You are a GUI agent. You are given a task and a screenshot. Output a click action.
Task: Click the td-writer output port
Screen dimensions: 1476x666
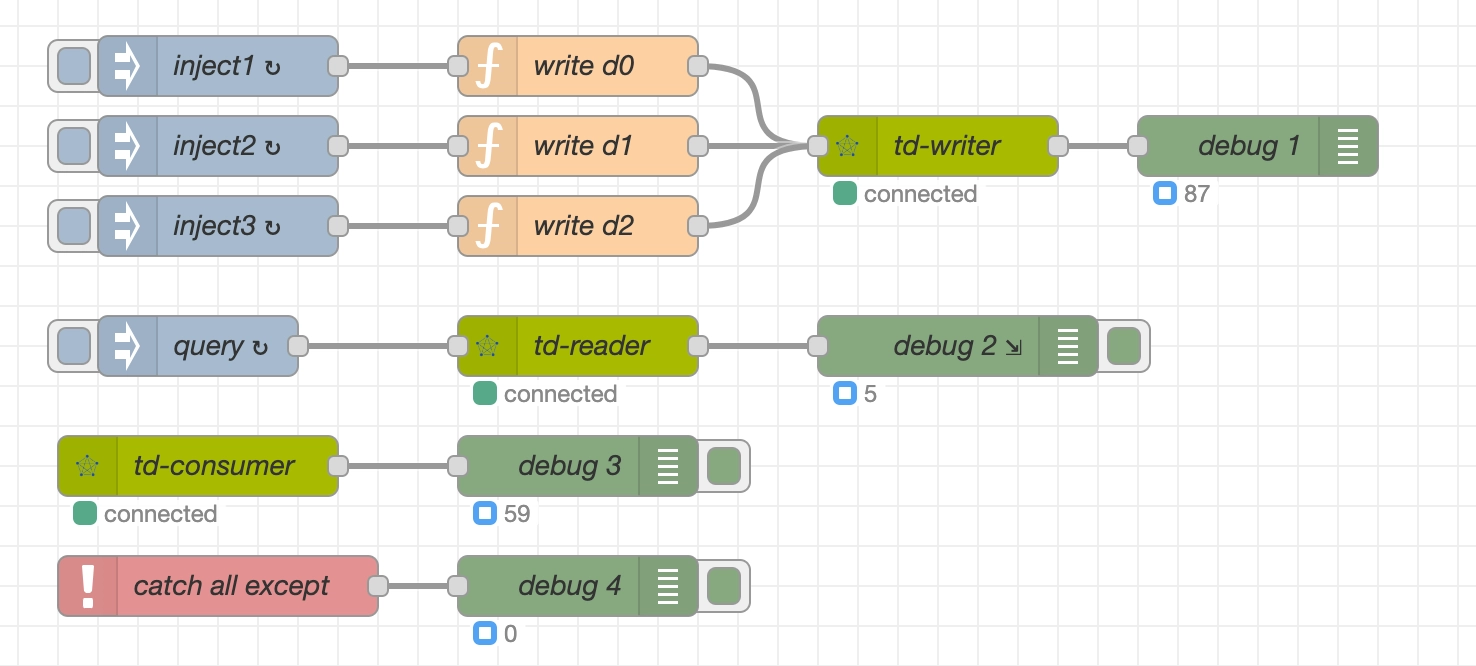[1058, 146]
